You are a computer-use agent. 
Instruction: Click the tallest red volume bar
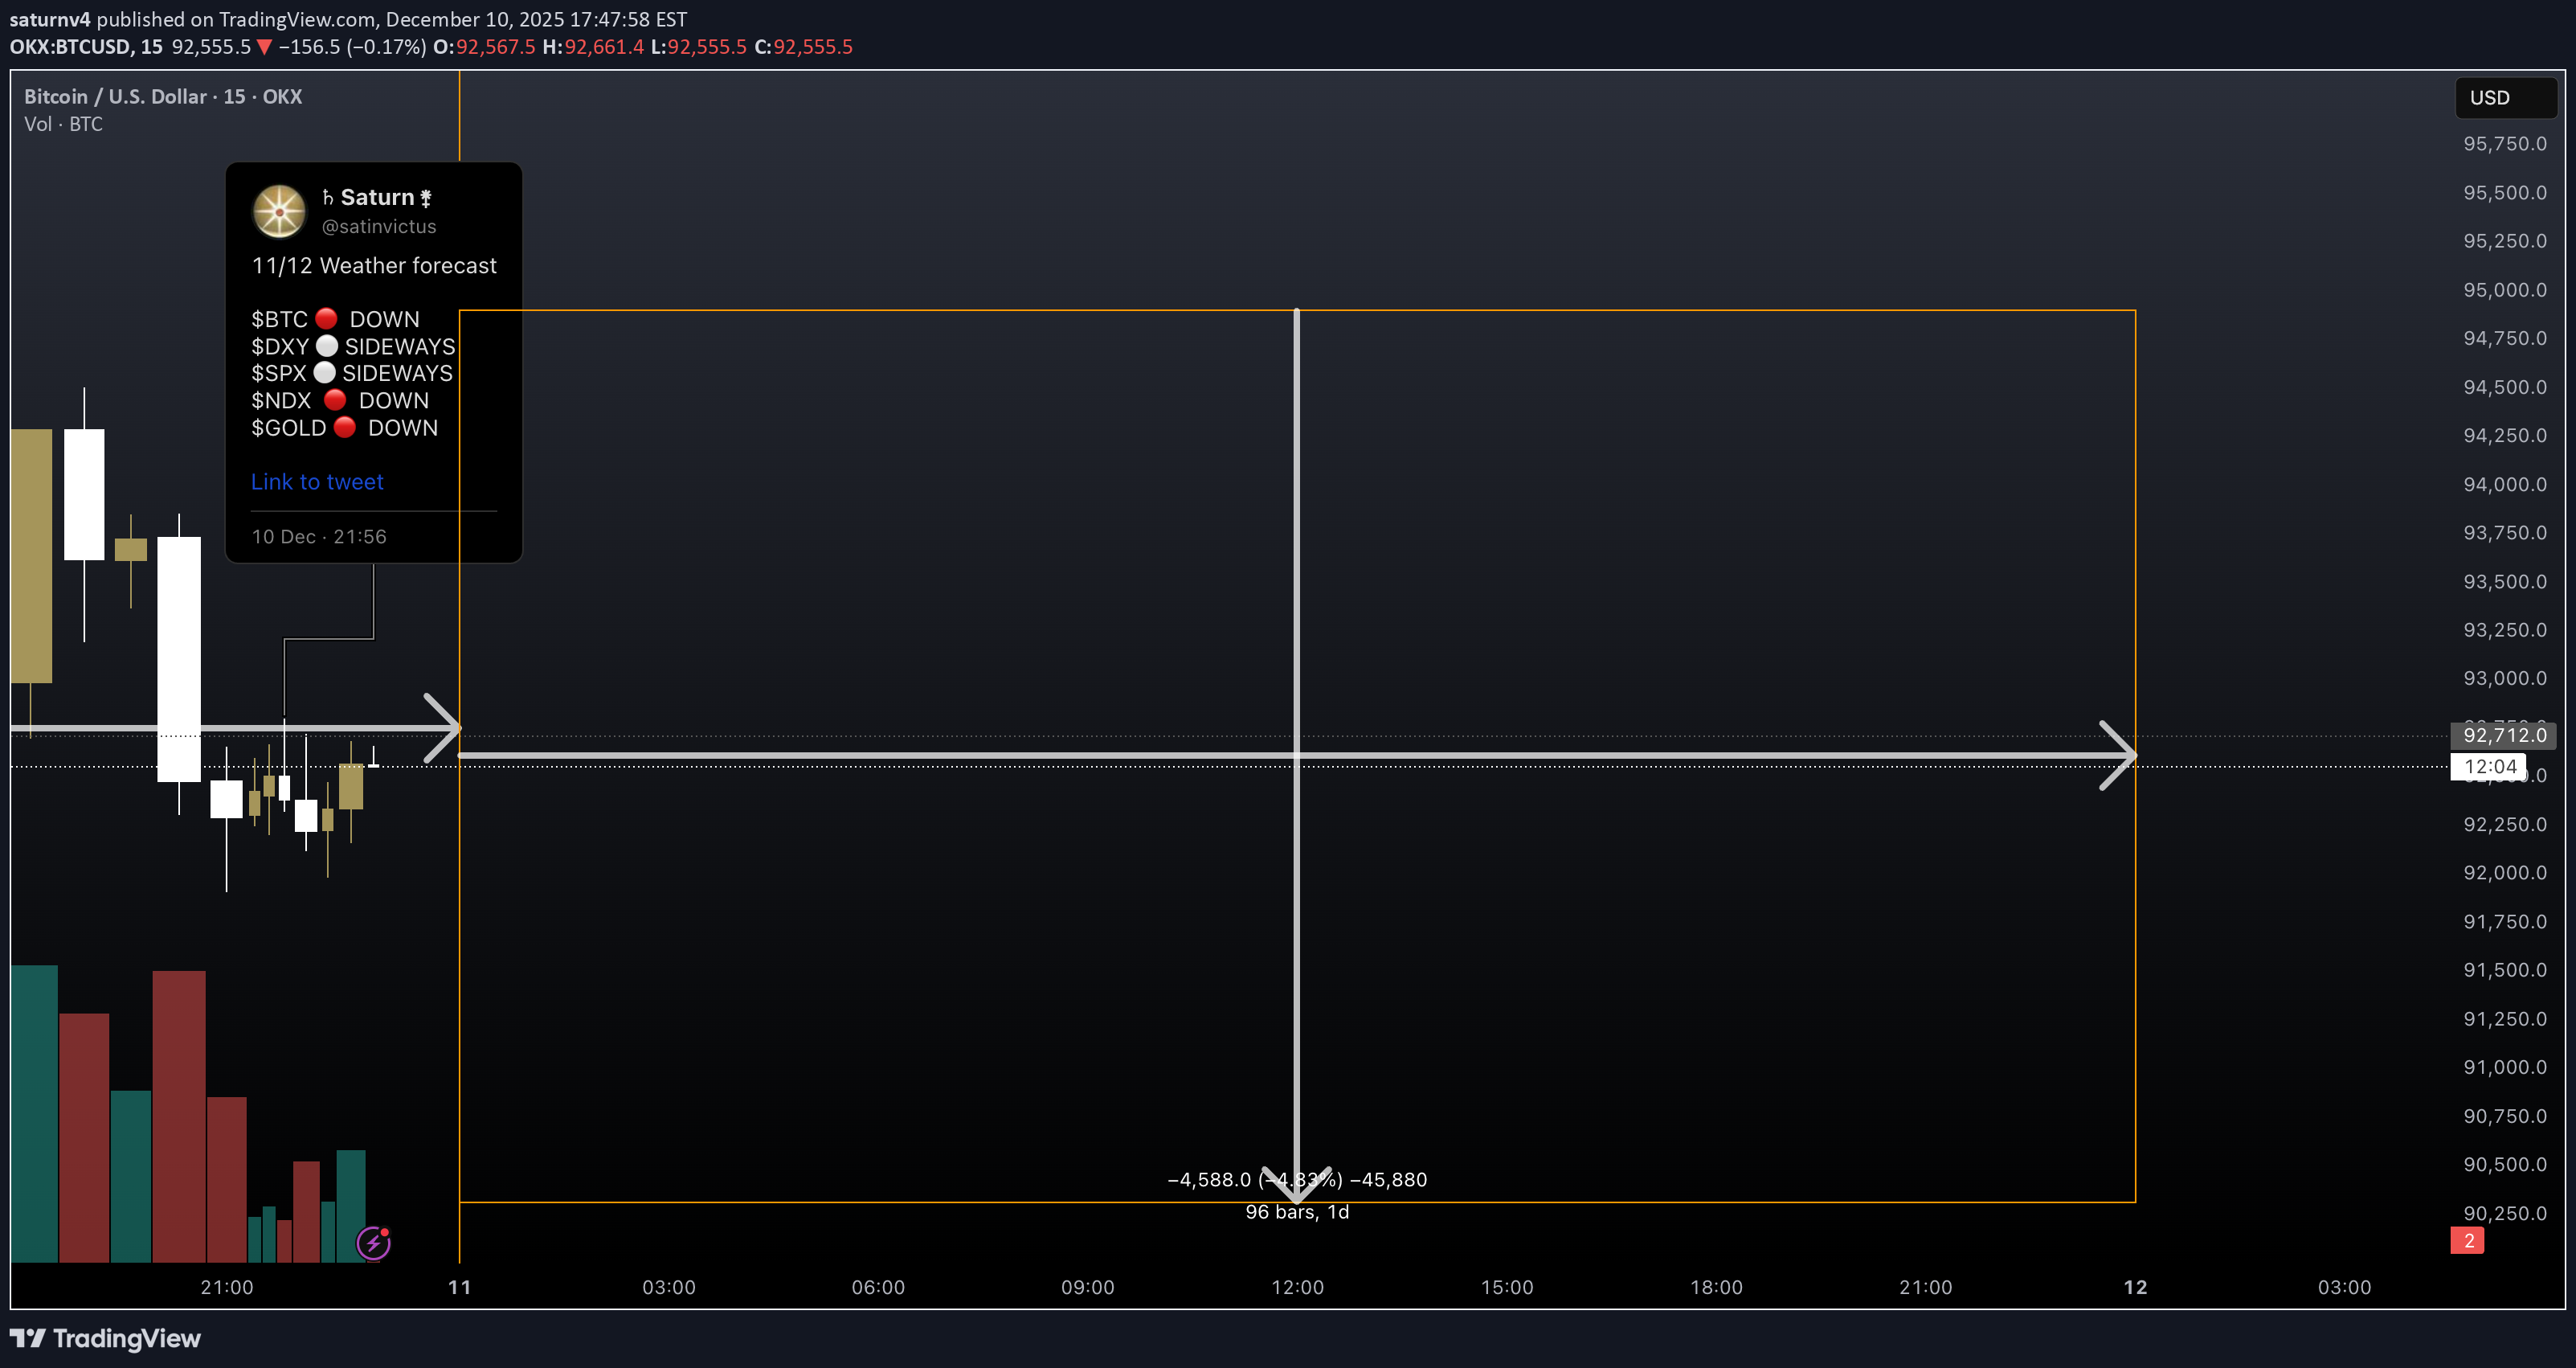178,1115
